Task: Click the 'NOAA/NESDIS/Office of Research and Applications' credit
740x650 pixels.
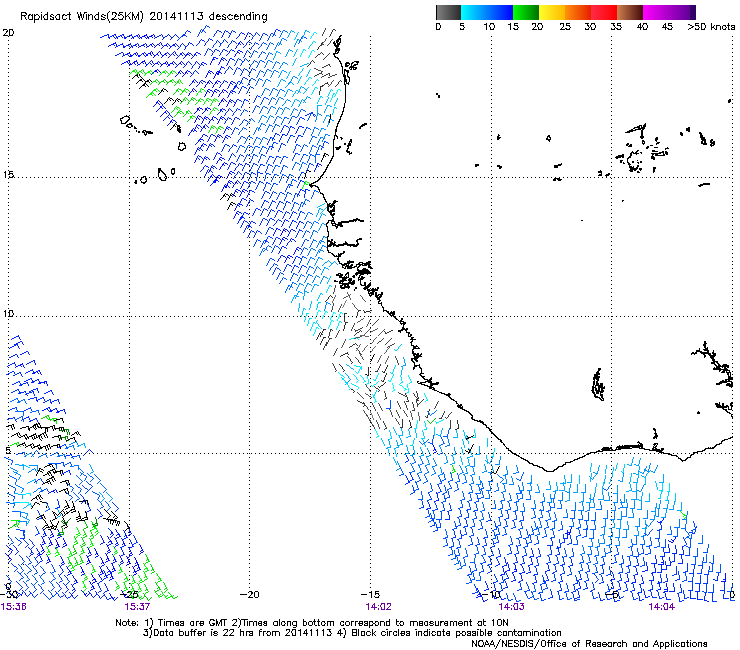Action: pos(589,643)
